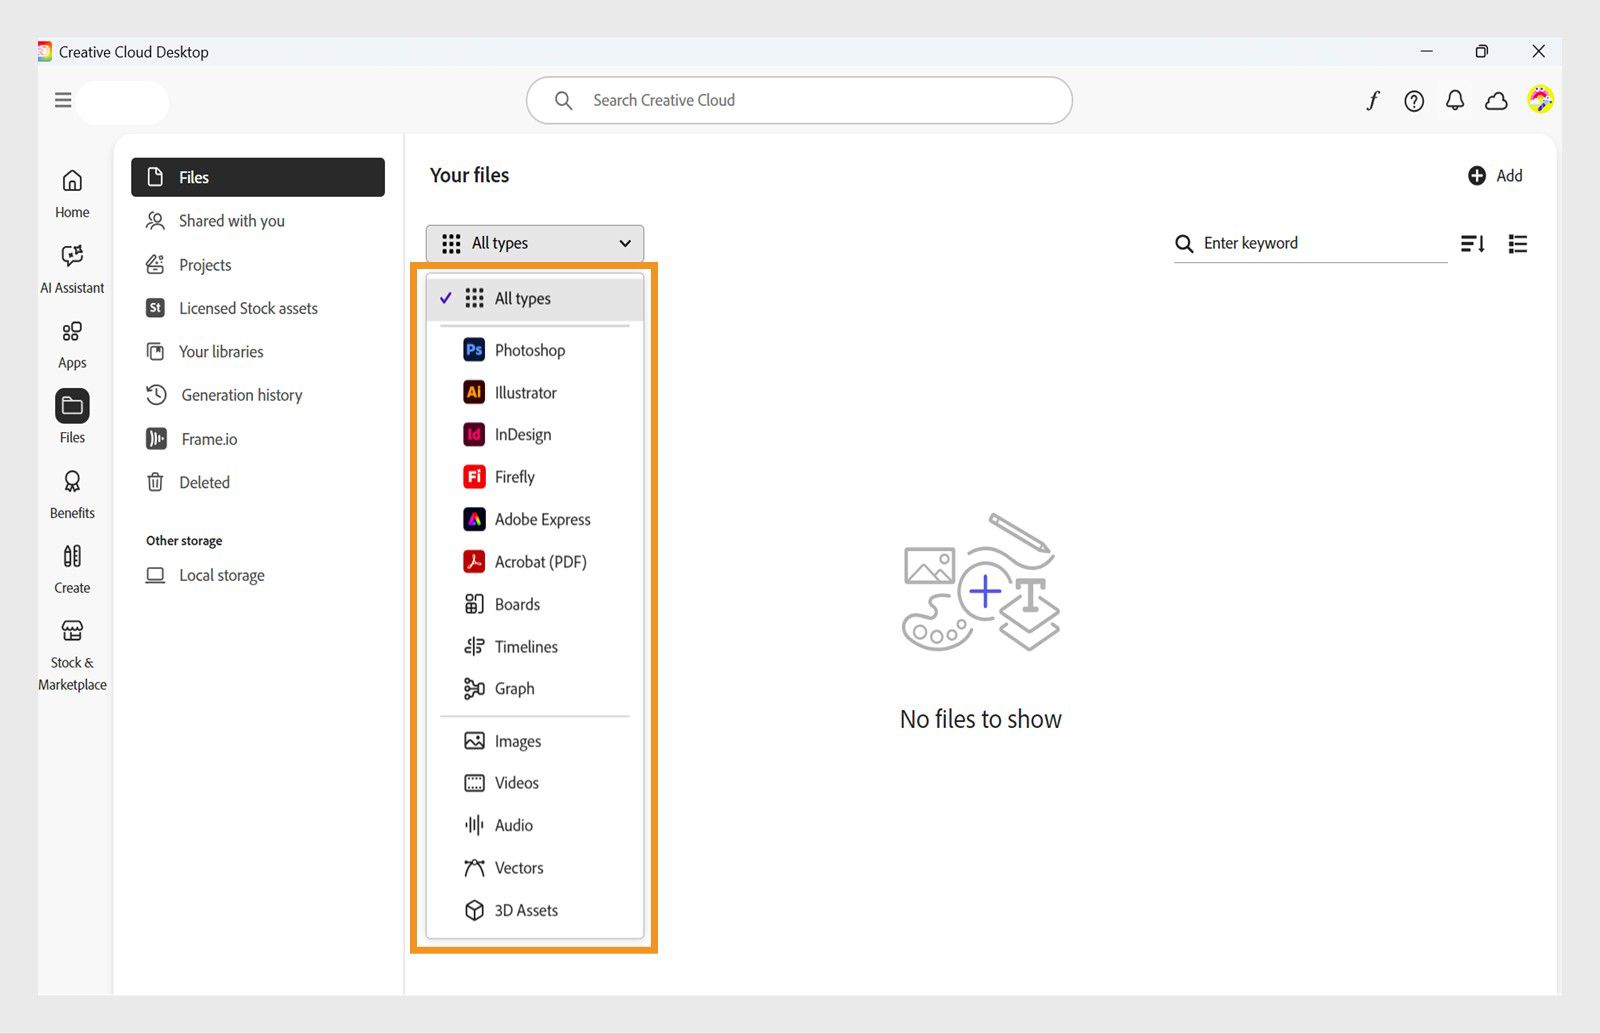Open the hamburger menu
Image resolution: width=1600 pixels, height=1033 pixels.
[63, 100]
